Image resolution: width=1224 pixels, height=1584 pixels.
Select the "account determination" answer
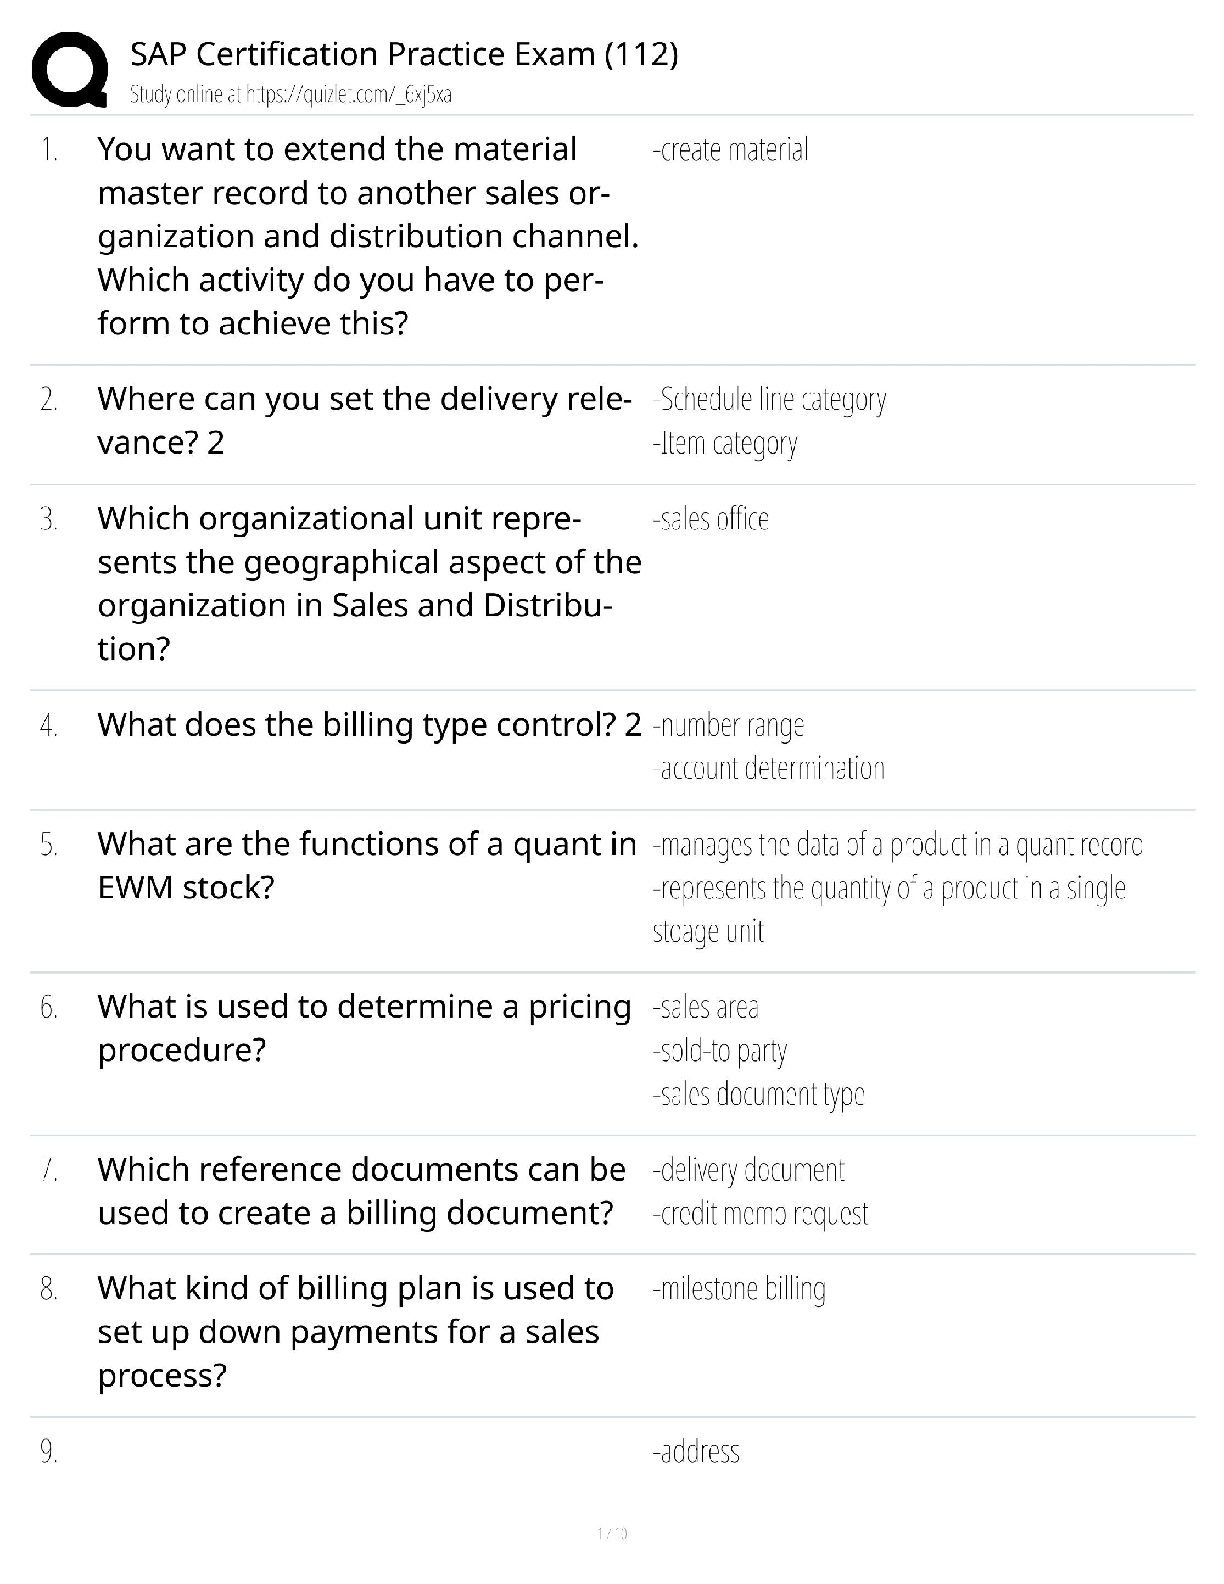[x=769, y=768]
